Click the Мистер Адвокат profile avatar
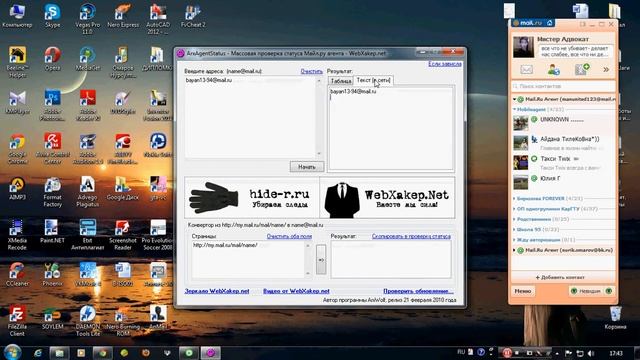 (523, 47)
